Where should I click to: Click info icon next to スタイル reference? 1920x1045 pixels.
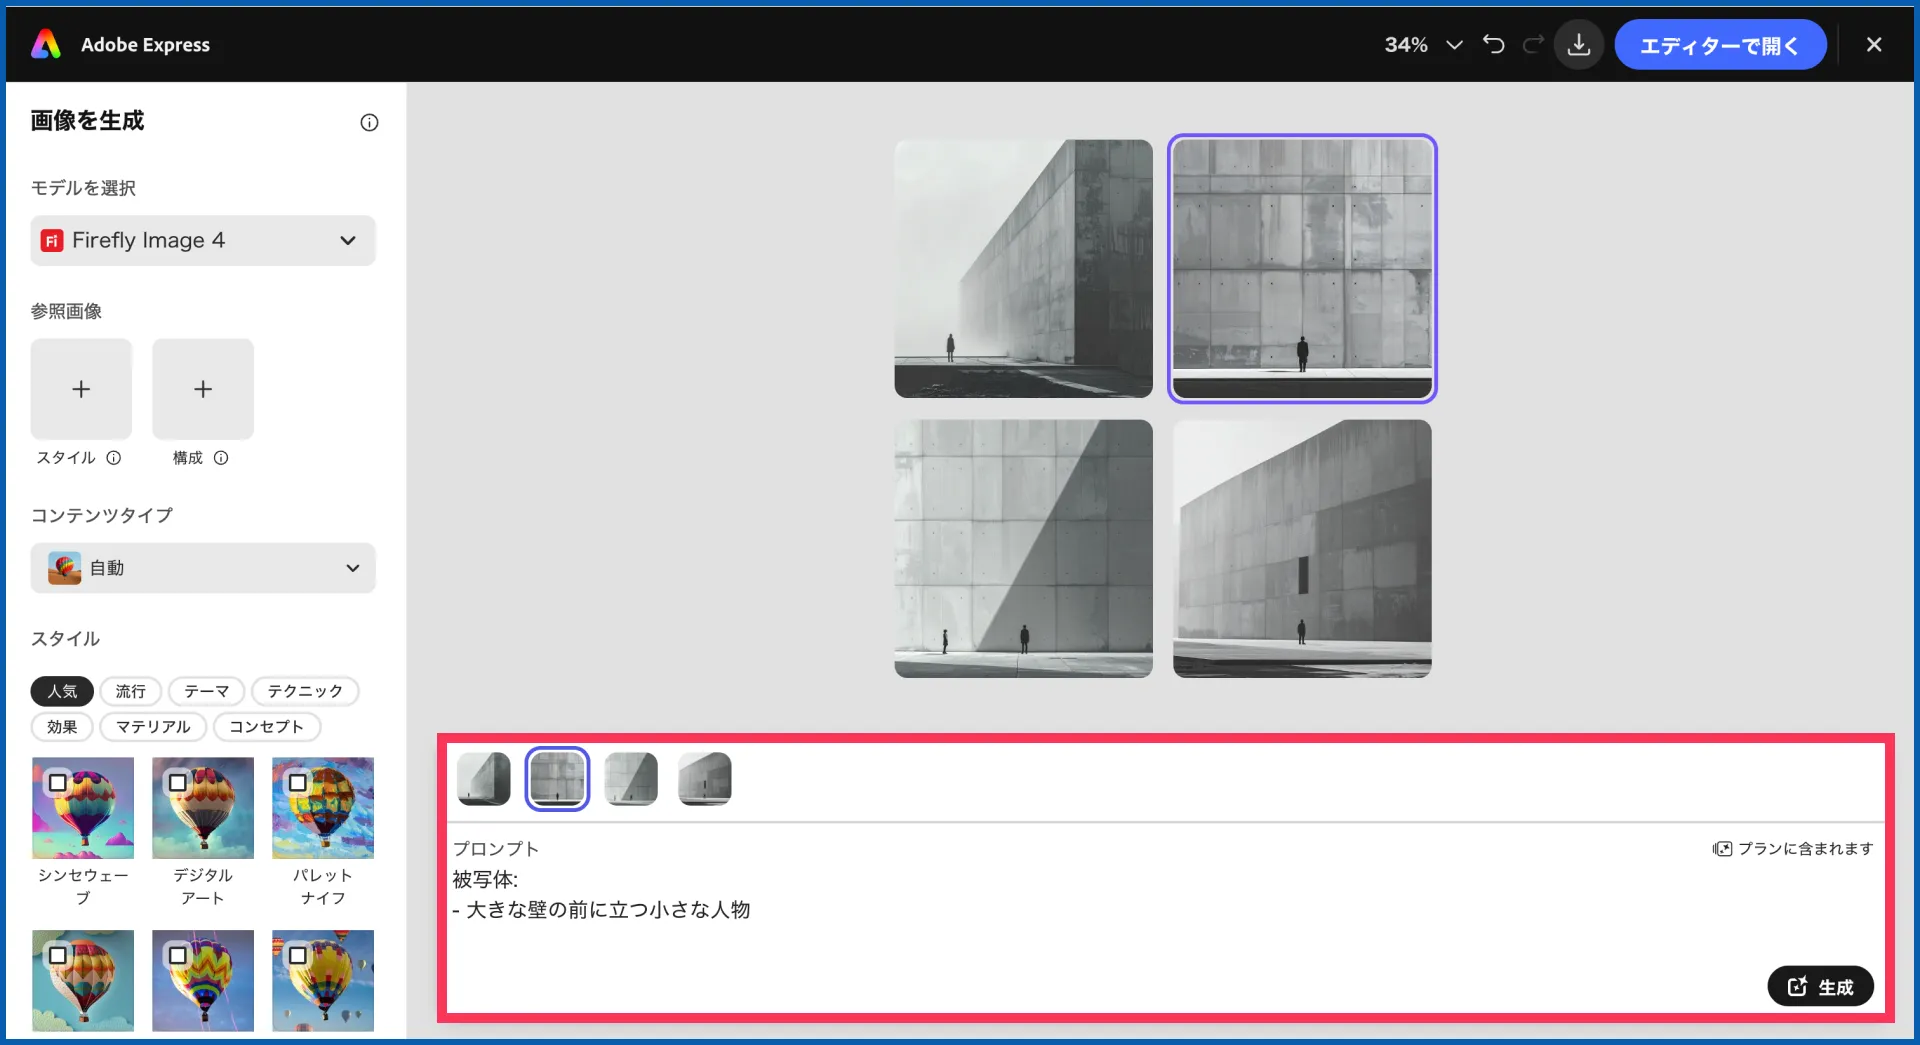(114, 458)
